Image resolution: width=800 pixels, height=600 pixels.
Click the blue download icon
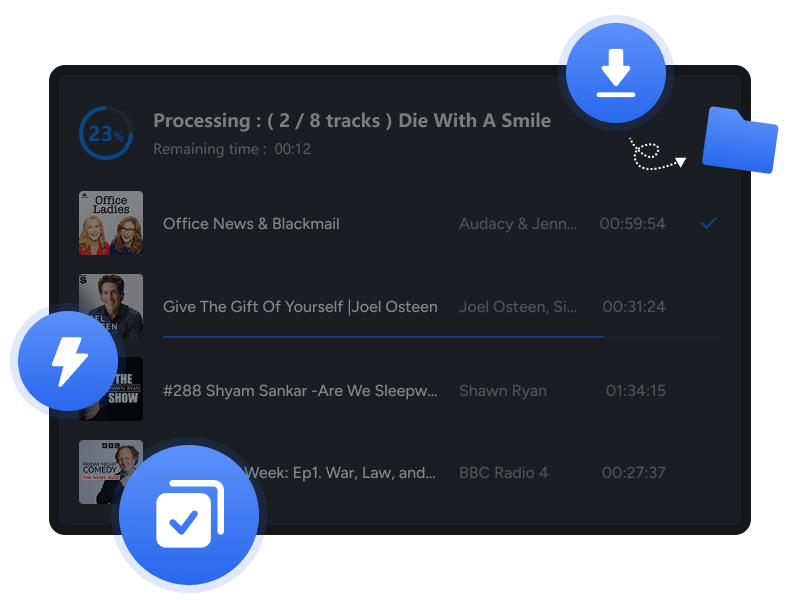[617, 71]
